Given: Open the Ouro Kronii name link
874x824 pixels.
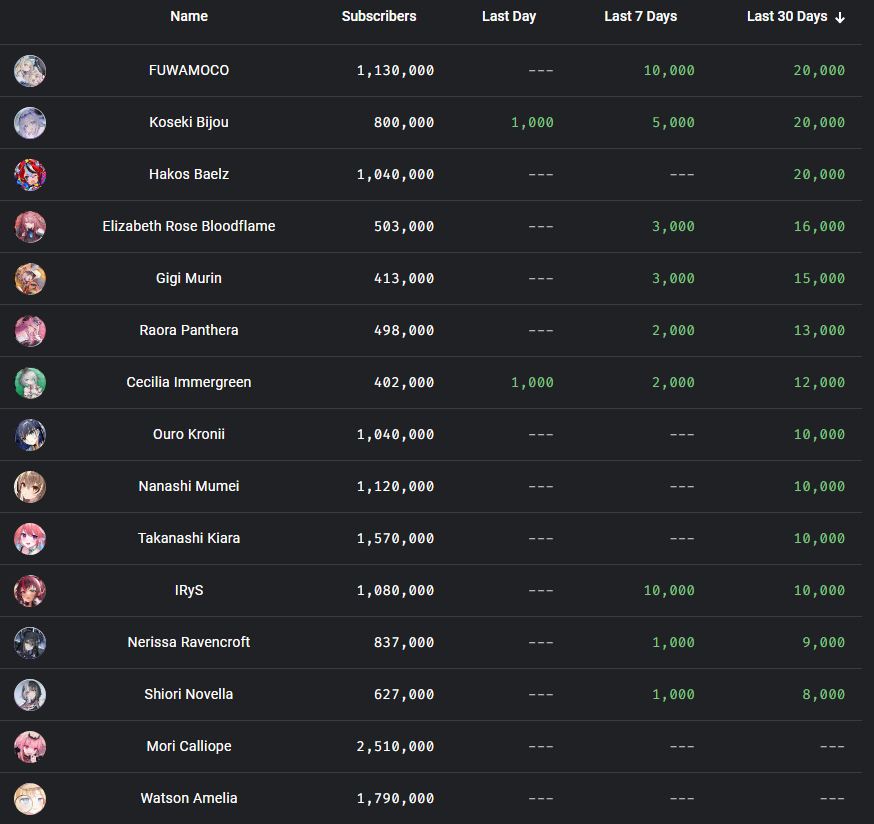Looking at the screenshot, I should pyautogui.click(x=189, y=435).
